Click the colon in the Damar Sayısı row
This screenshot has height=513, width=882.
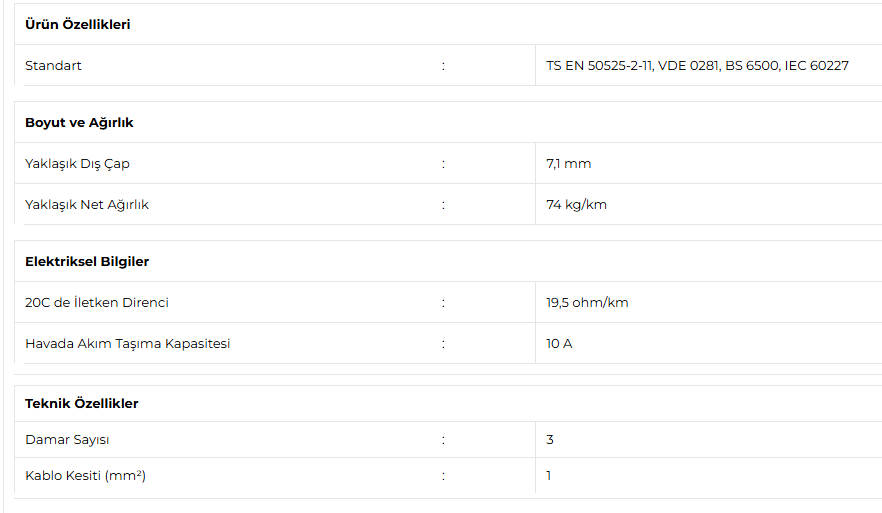click(x=443, y=440)
